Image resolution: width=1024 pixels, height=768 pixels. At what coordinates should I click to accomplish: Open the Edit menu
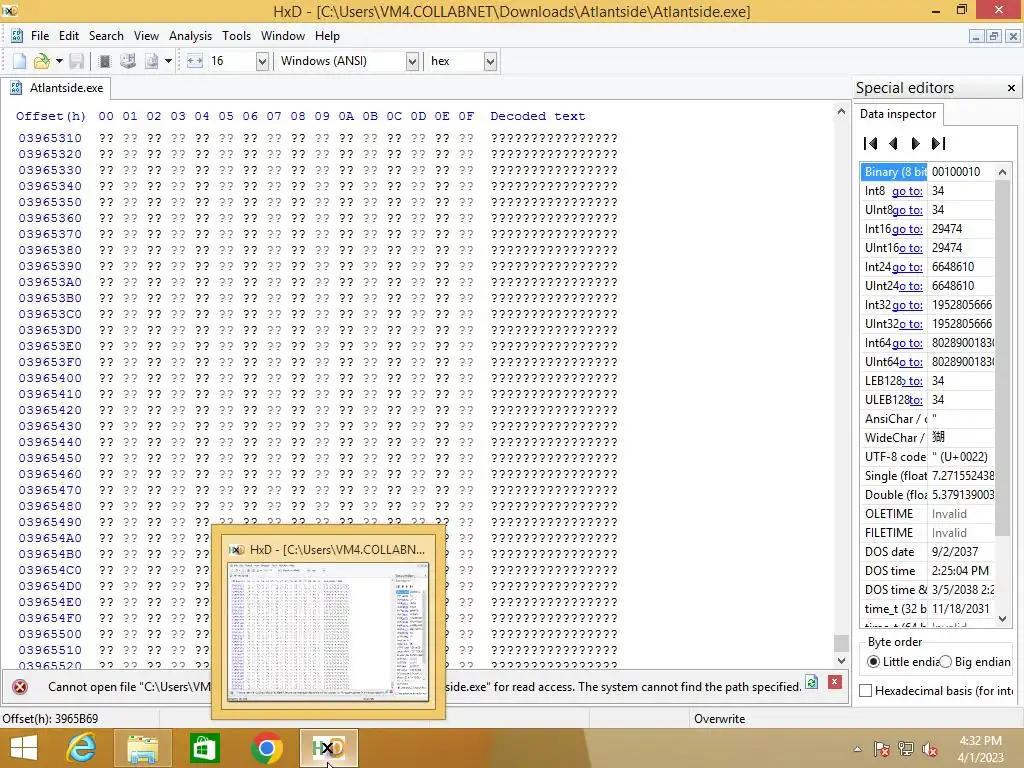(69, 36)
